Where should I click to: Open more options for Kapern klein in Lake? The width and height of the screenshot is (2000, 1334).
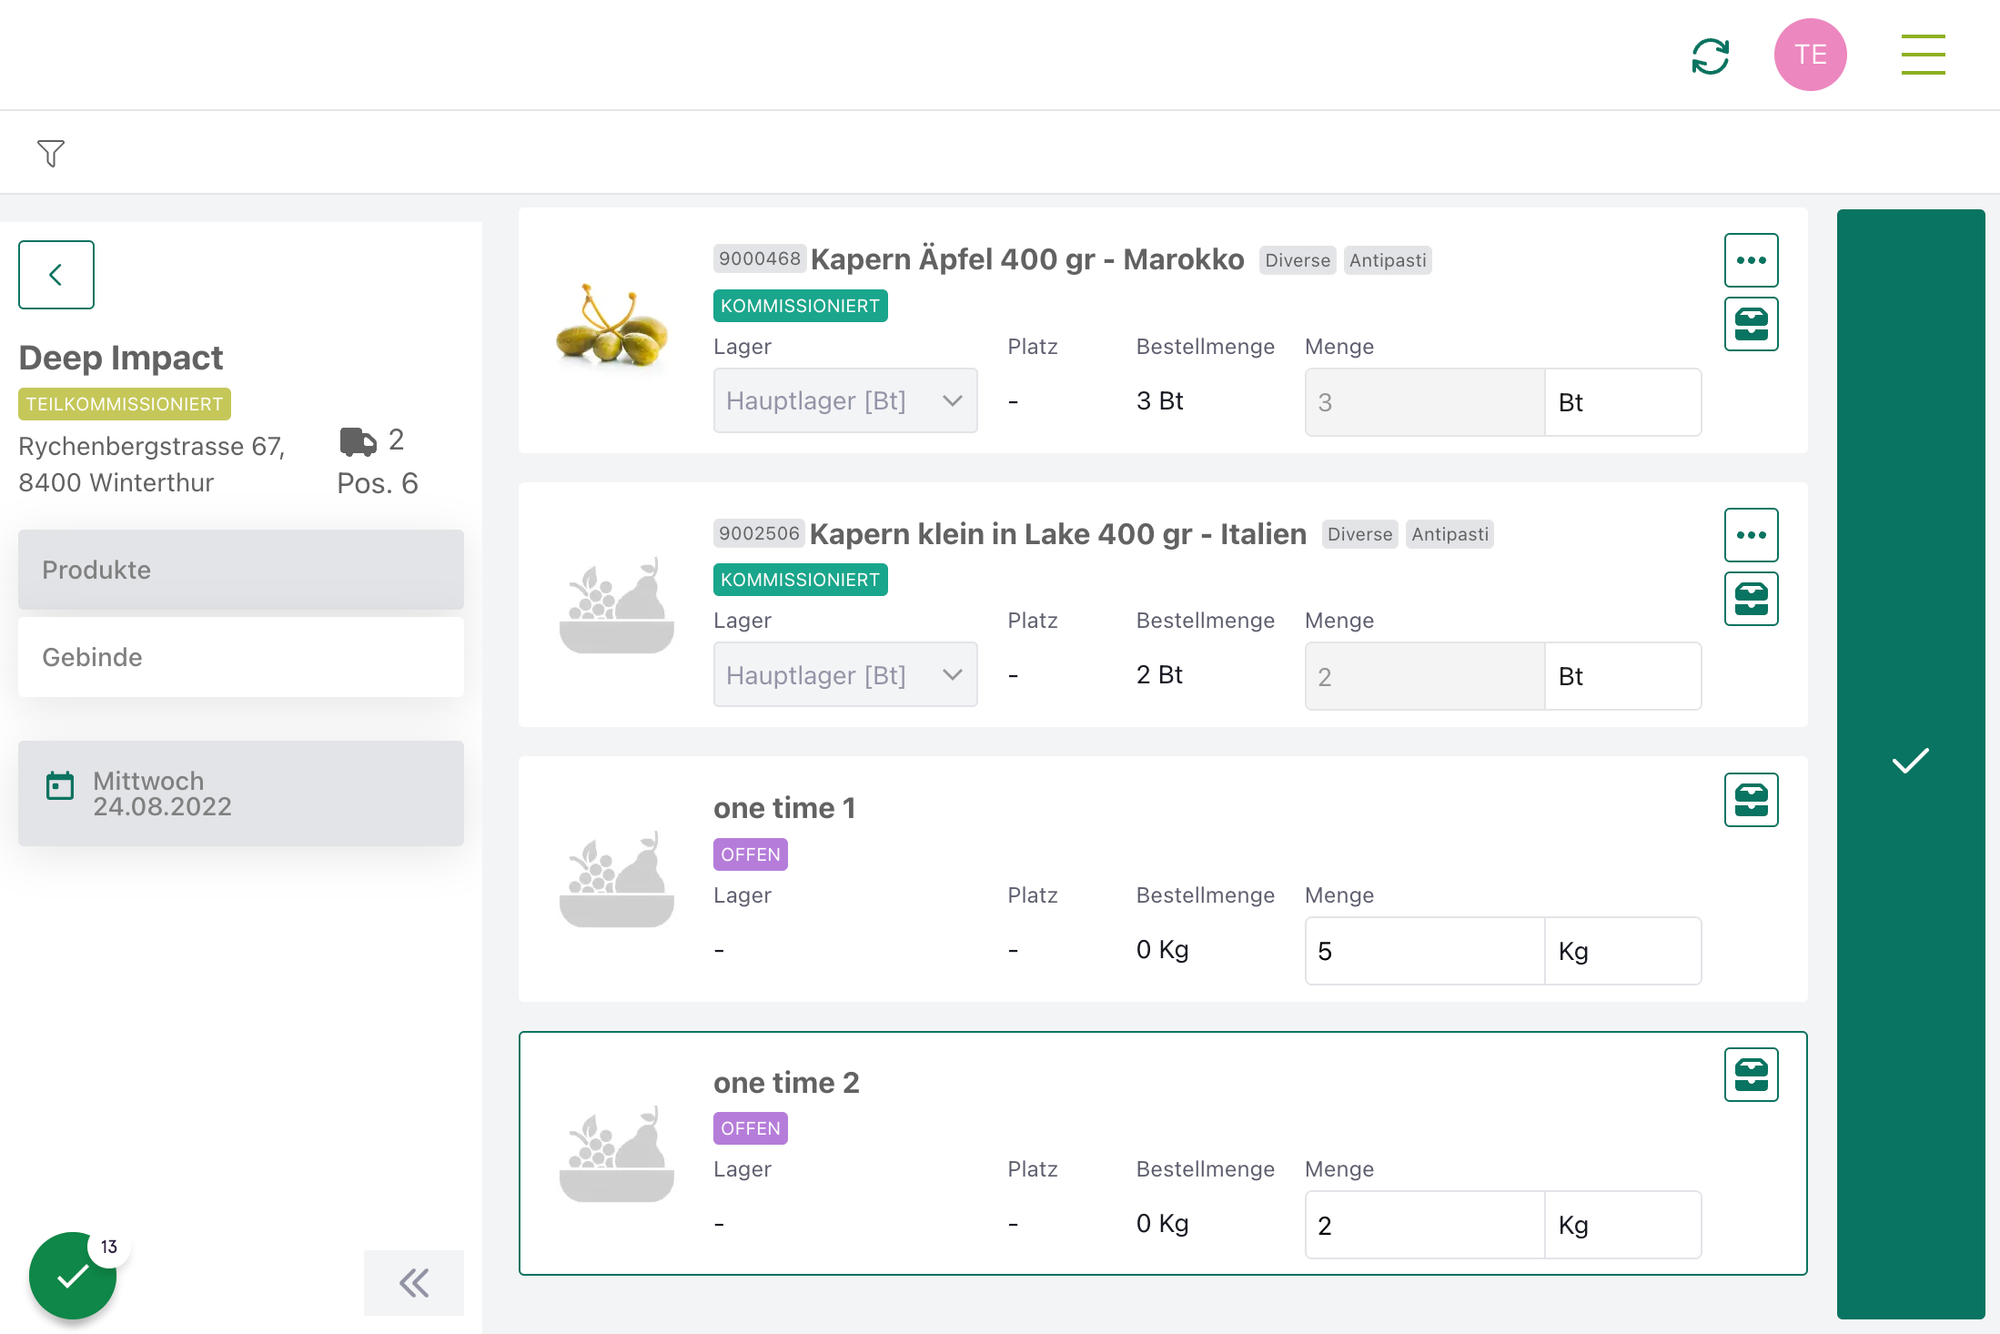click(1750, 535)
